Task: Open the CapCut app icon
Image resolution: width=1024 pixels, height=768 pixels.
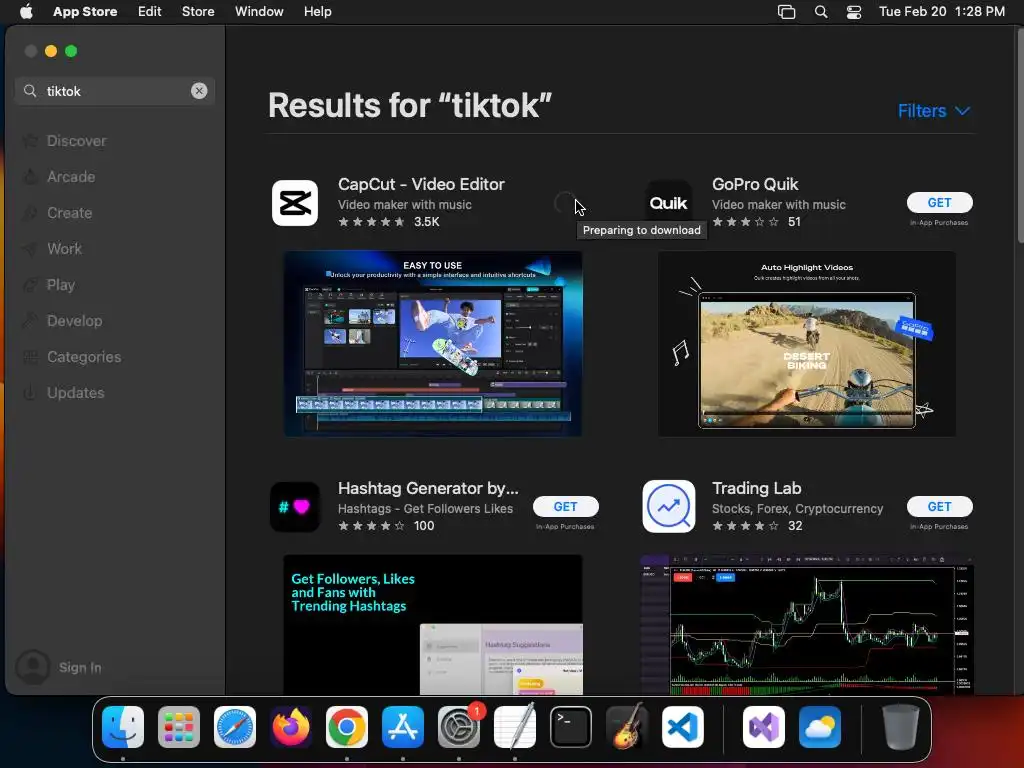Action: click(x=295, y=203)
